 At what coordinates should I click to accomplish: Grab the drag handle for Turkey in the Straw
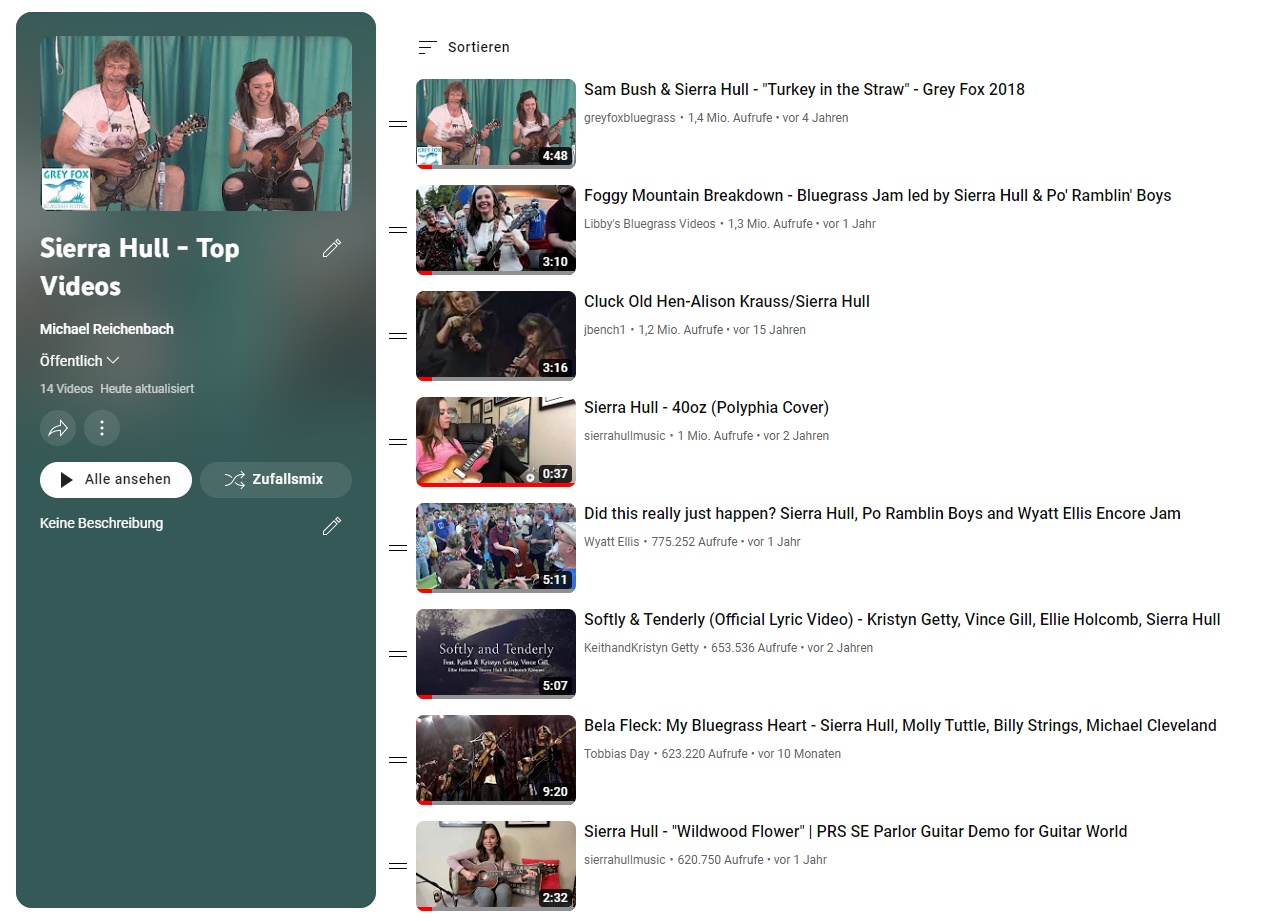coord(398,124)
